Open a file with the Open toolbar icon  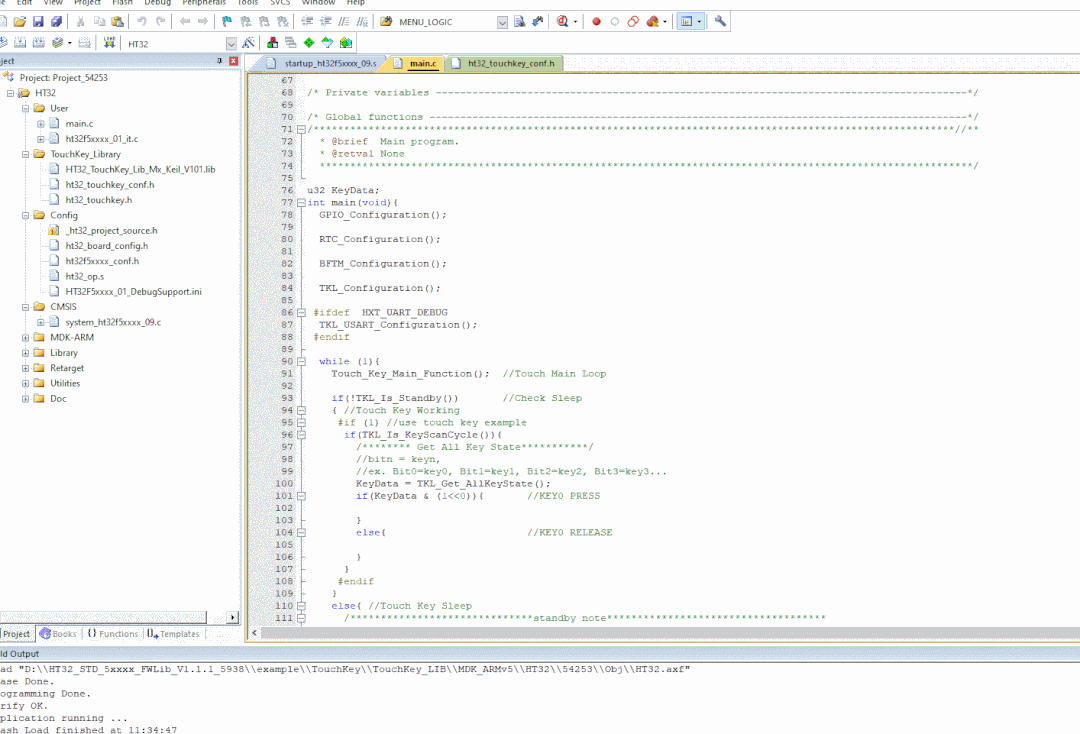point(20,22)
